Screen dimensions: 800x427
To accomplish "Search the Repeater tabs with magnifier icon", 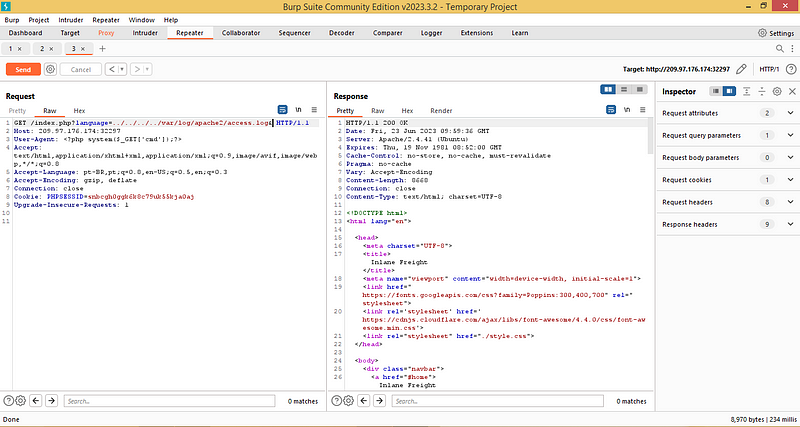I will [x=780, y=48].
